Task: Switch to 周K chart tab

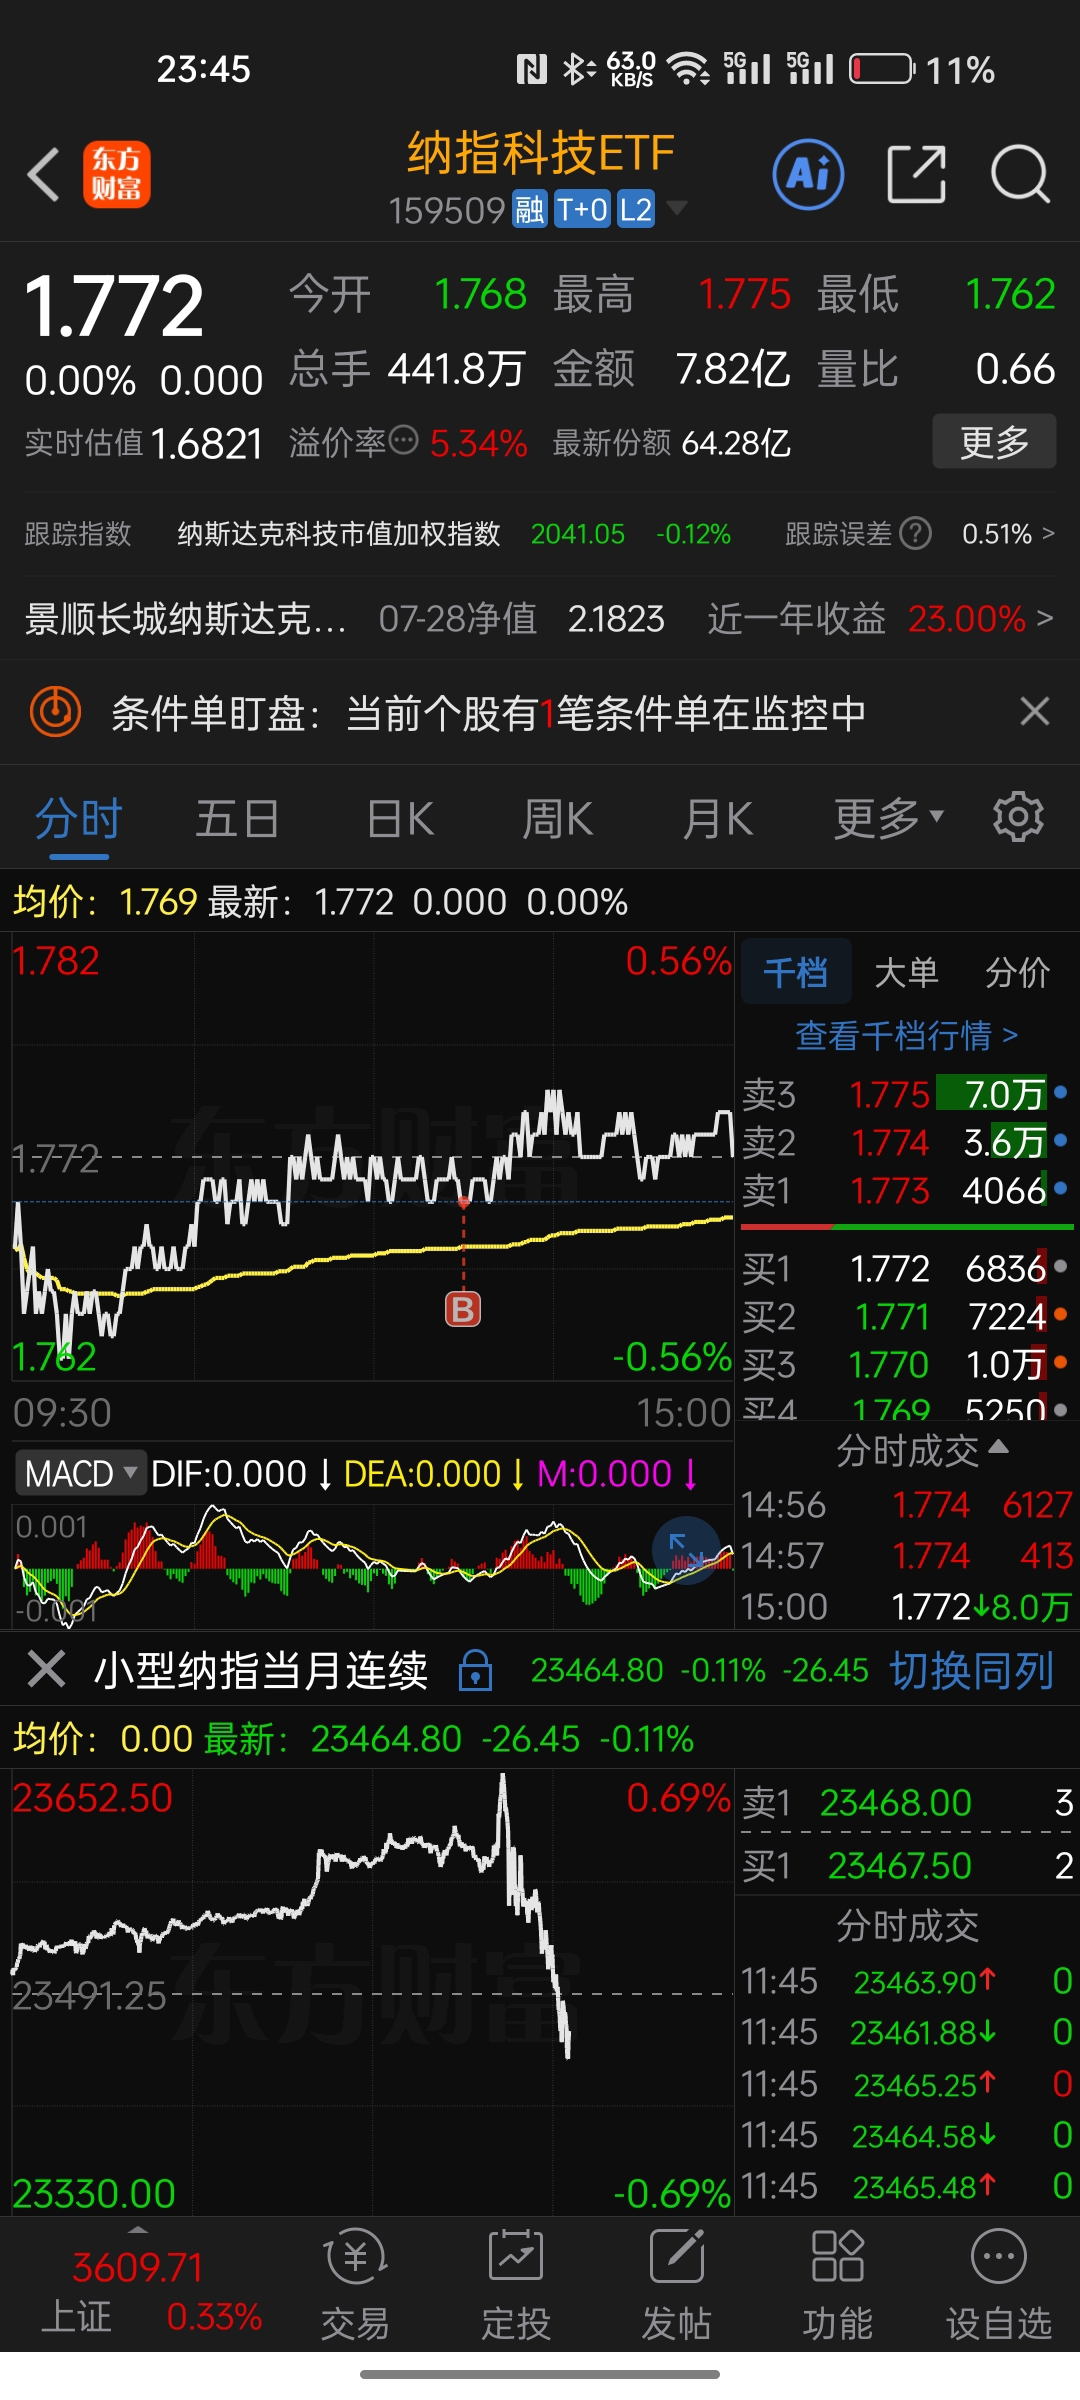Action: (x=557, y=819)
